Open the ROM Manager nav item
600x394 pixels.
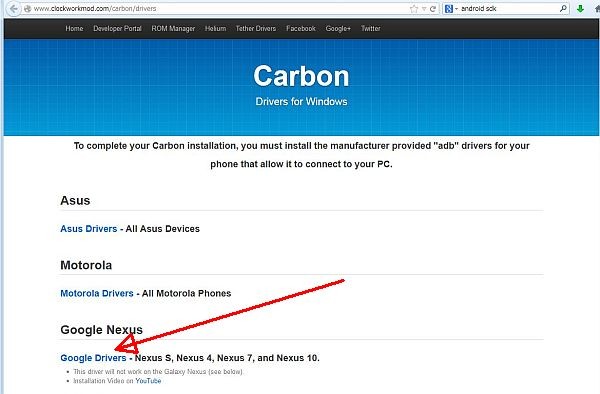(173, 28)
